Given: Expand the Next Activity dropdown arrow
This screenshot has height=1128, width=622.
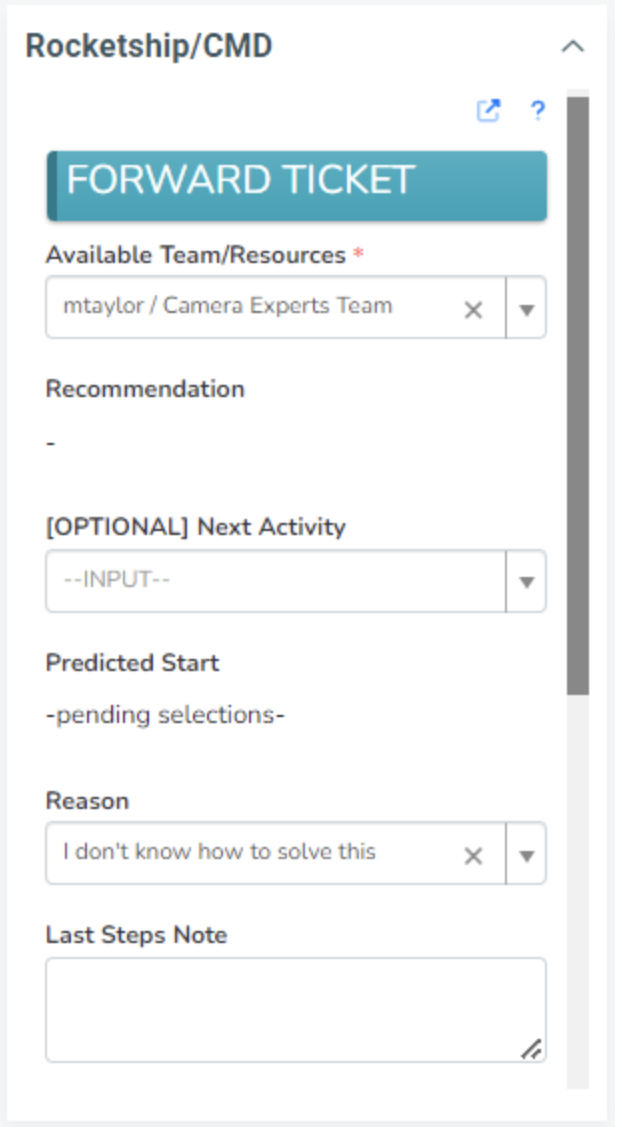Looking at the screenshot, I should [527, 582].
